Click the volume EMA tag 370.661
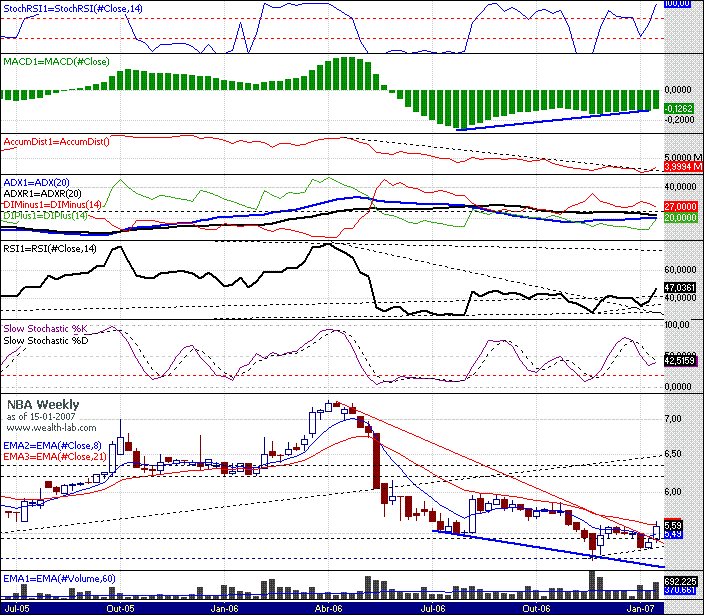The height and width of the screenshot is (615, 704). click(x=680, y=589)
